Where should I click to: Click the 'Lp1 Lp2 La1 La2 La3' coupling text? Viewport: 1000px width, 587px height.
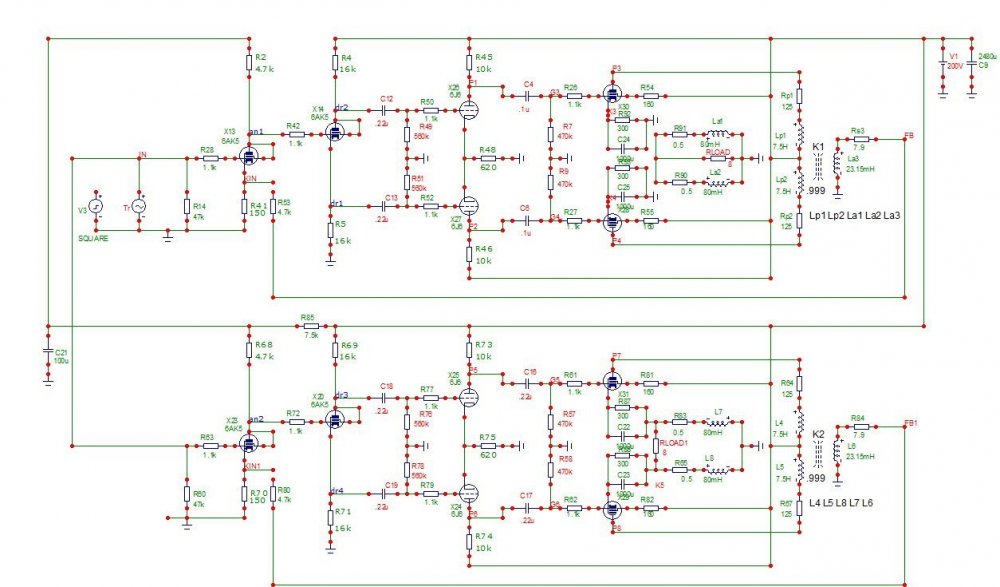pos(850,215)
